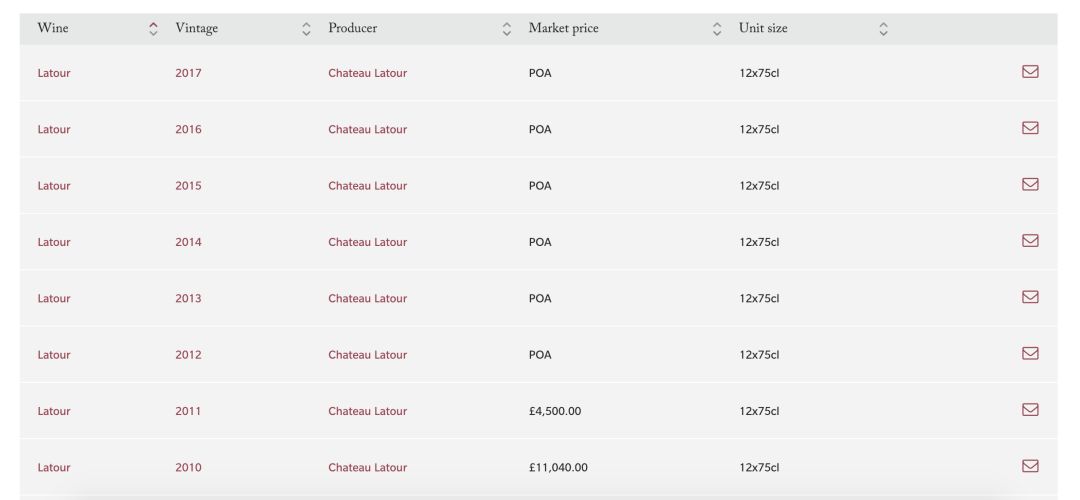Image resolution: width=1080 pixels, height=500 pixels.
Task: Sort by Unit size using its arrows
Action: (x=883, y=29)
